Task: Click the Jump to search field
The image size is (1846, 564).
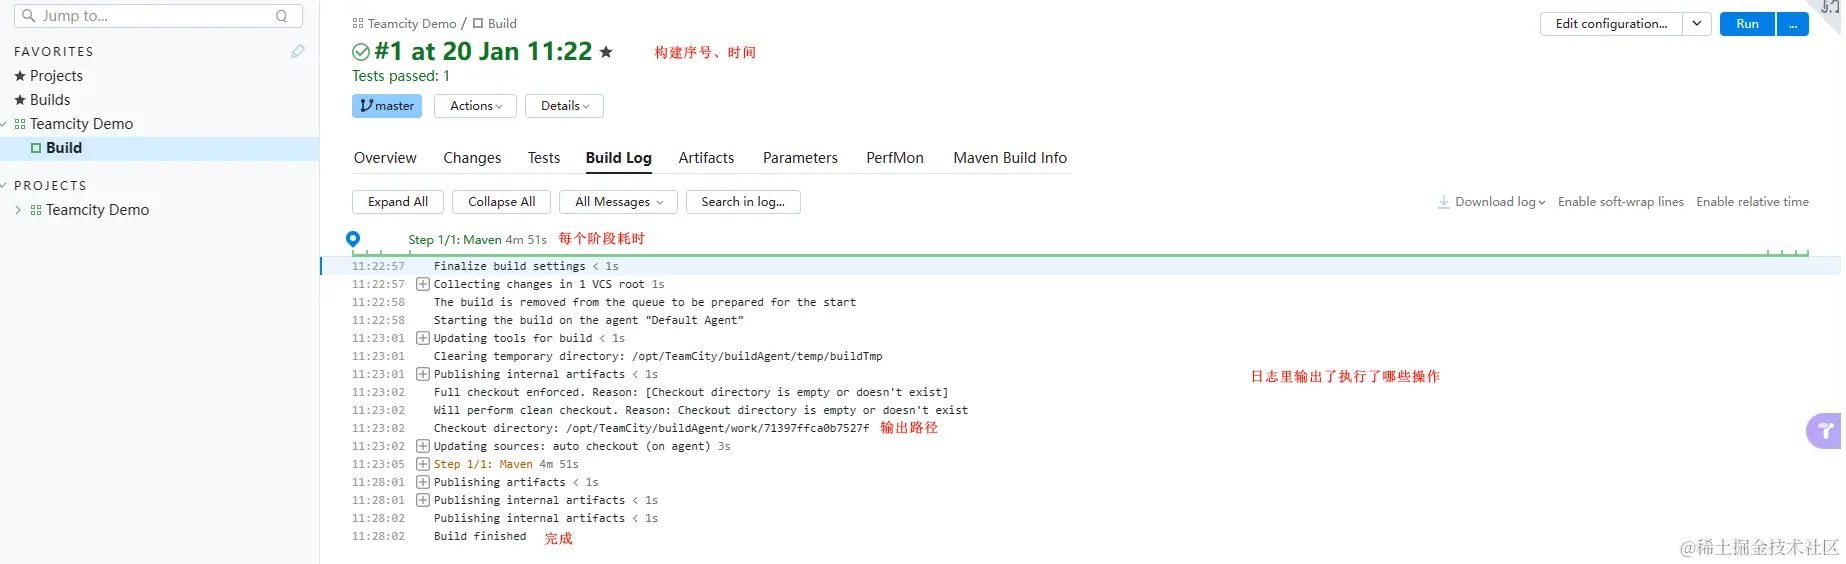Action: pos(158,16)
